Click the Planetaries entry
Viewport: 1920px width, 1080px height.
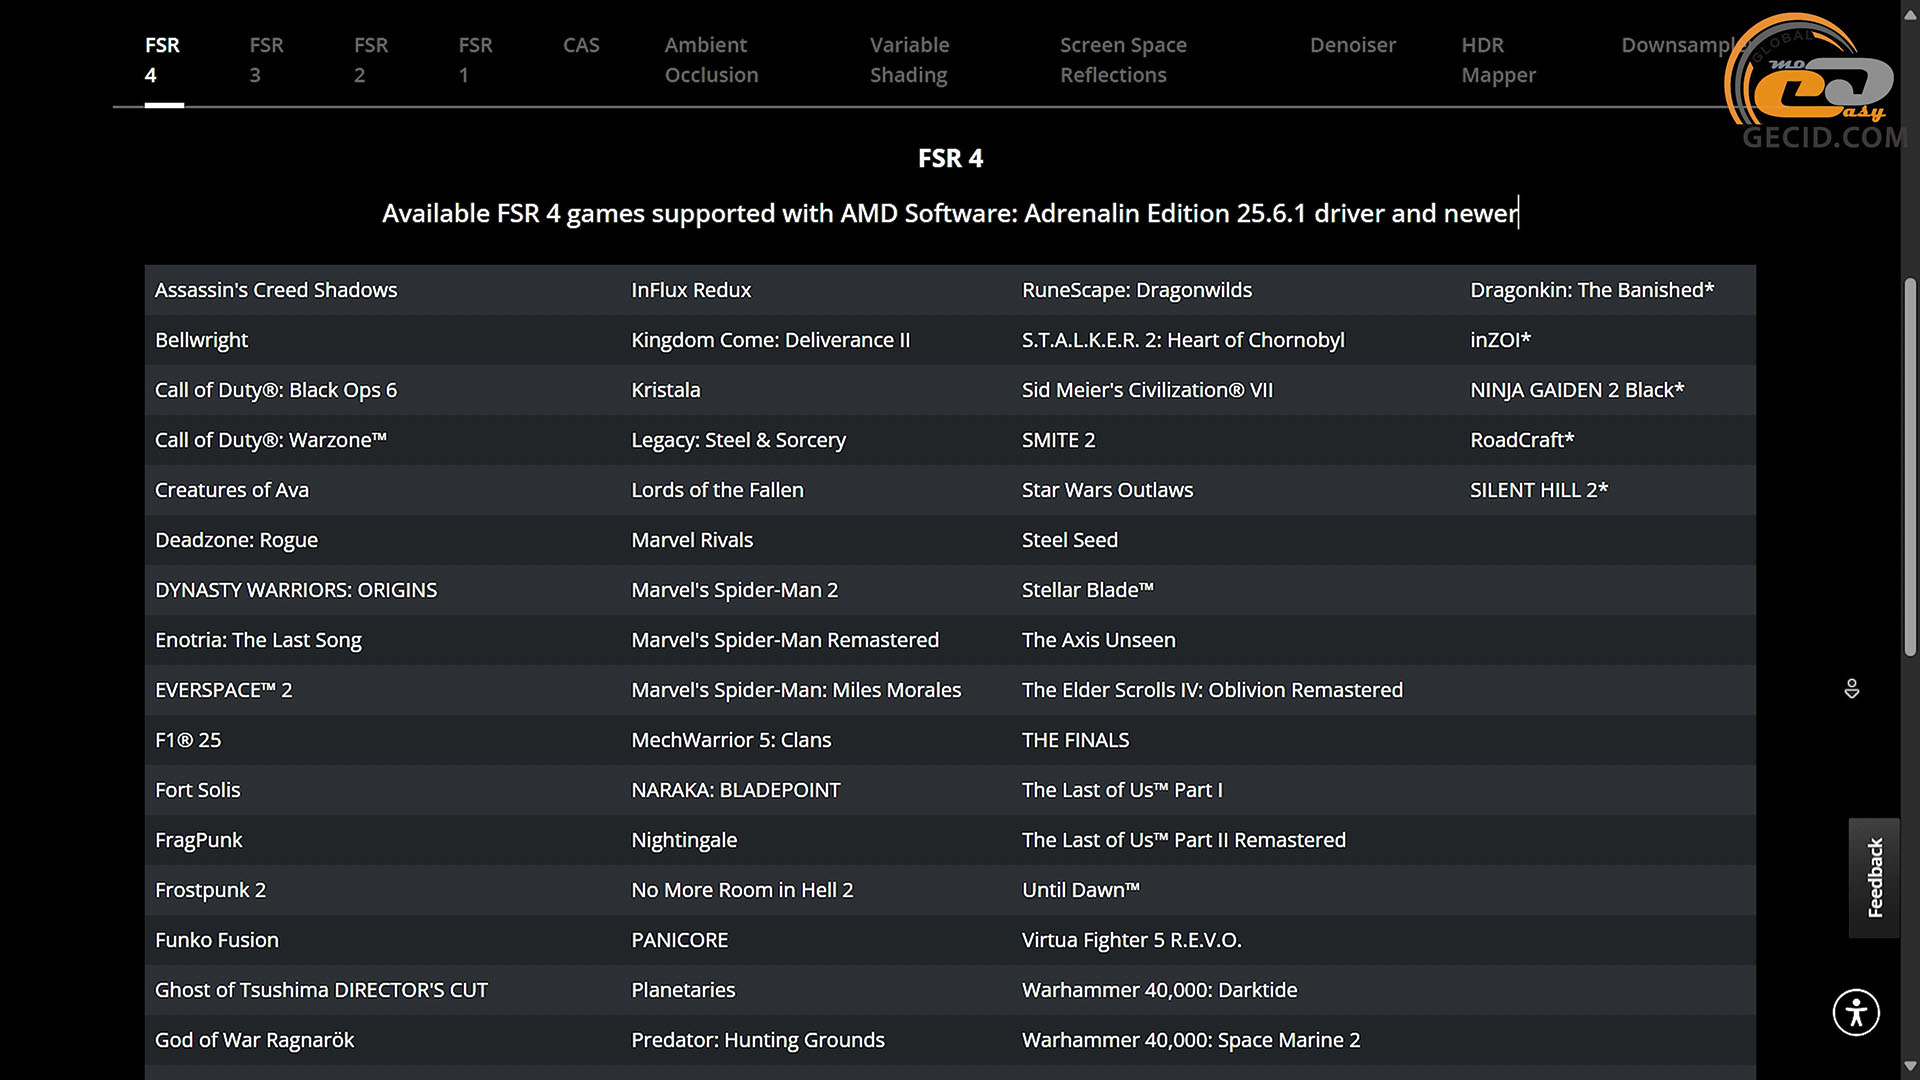coord(683,990)
